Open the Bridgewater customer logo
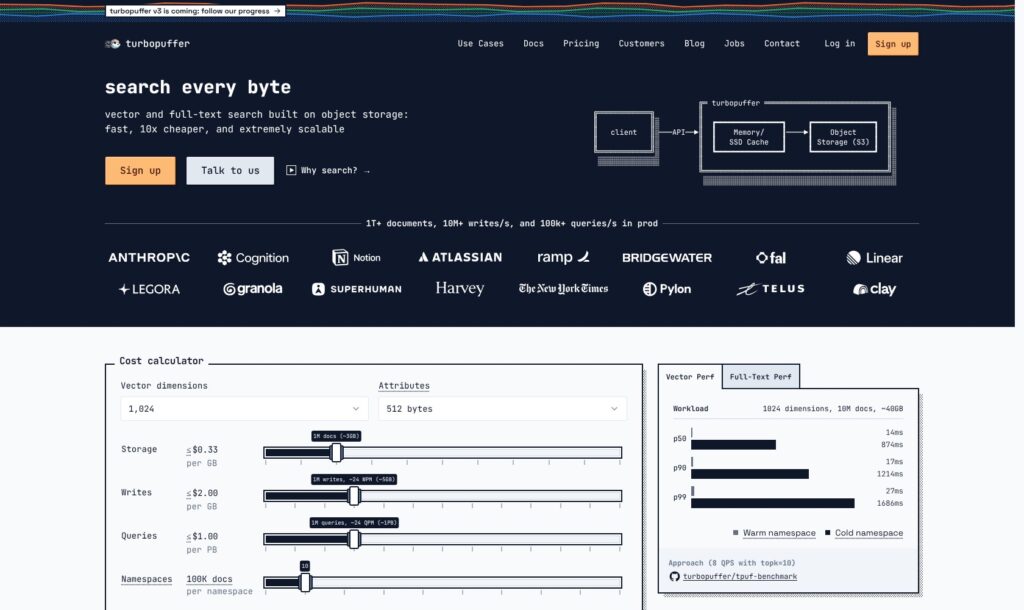 point(667,257)
